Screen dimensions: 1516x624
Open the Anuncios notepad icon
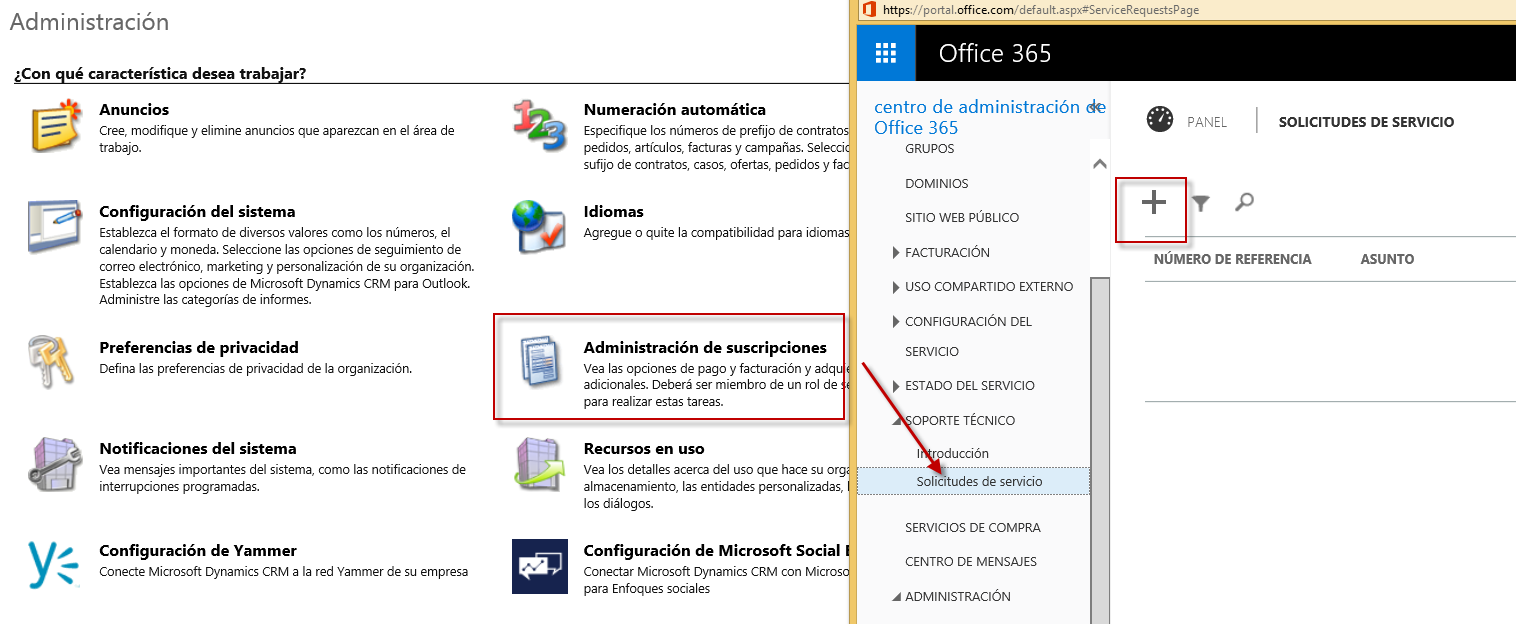coord(55,125)
